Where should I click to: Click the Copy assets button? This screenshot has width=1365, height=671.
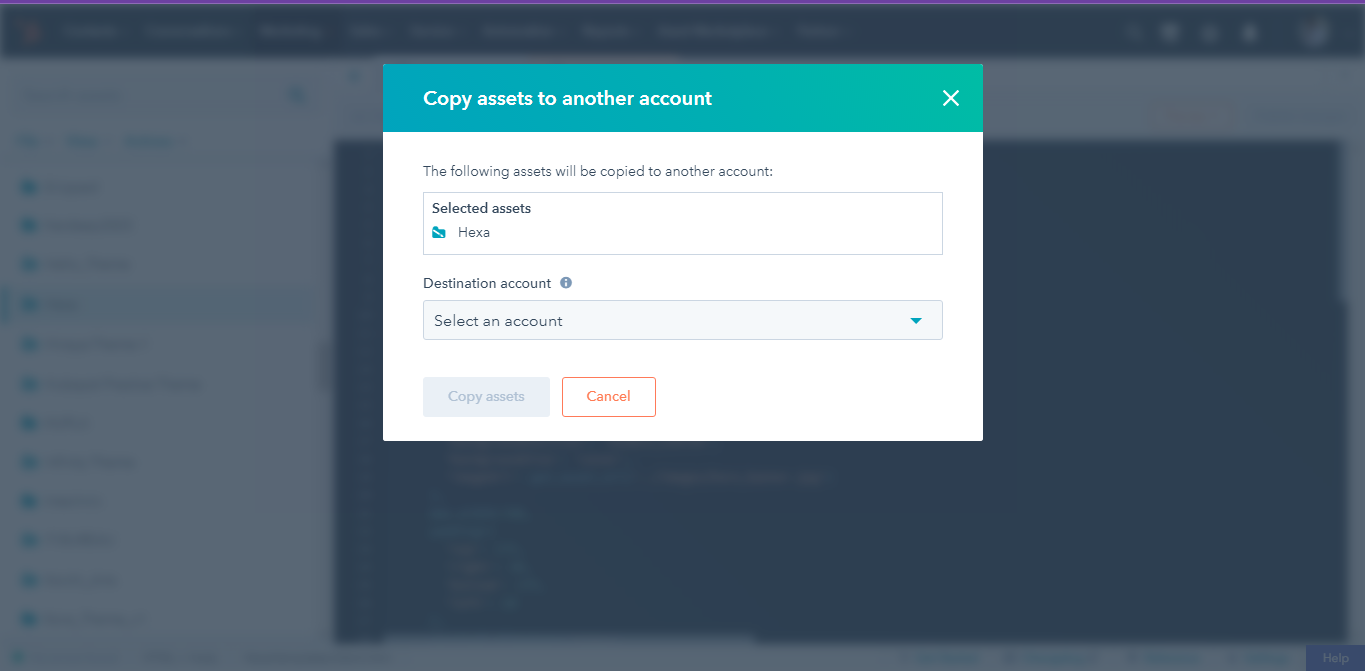(x=486, y=397)
